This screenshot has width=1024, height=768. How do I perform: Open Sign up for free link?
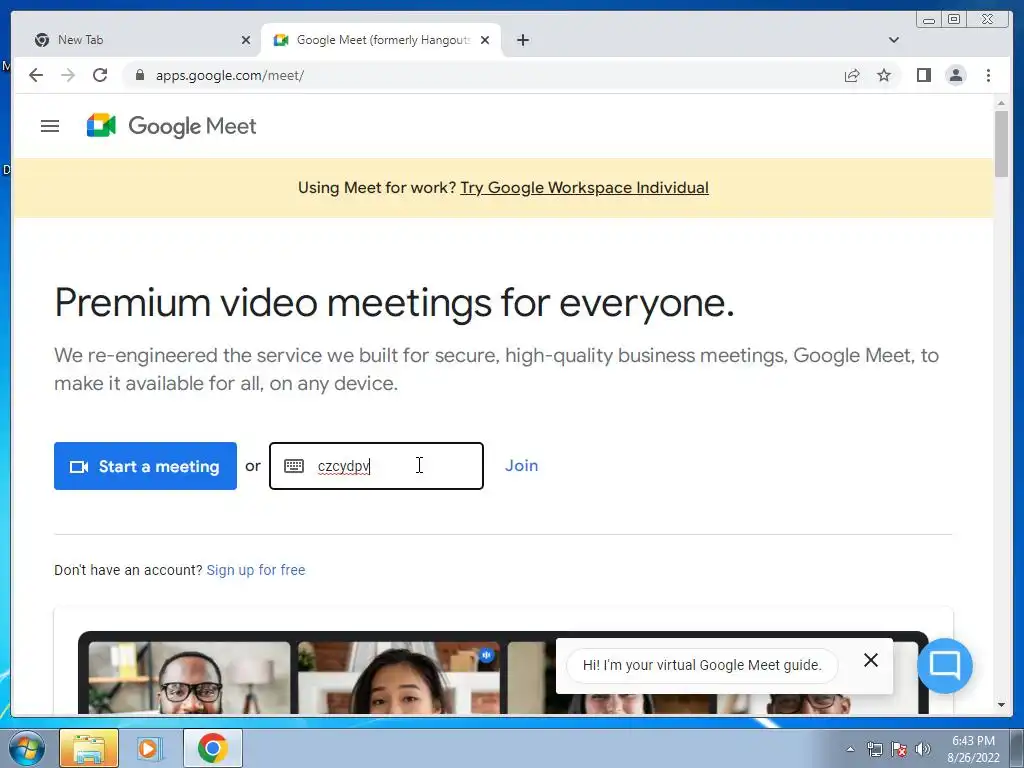tap(255, 570)
